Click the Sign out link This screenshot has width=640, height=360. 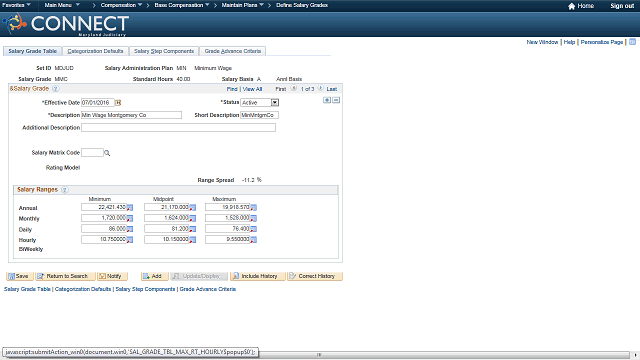click(x=622, y=6)
